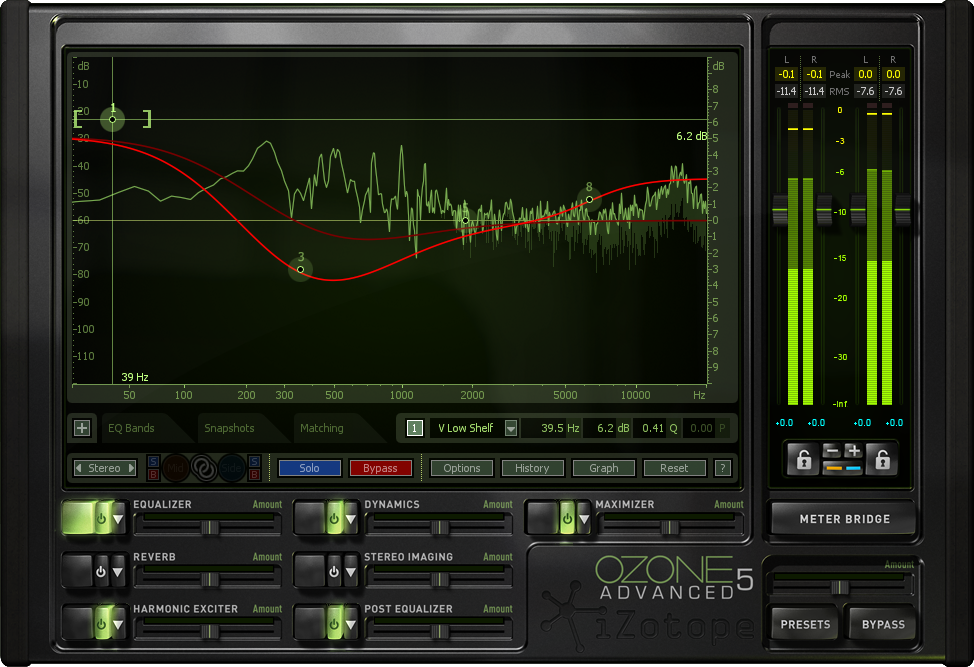Click the mid/side link rings icon
Image resolution: width=974 pixels, height=667 pixels.
(204, 468)
